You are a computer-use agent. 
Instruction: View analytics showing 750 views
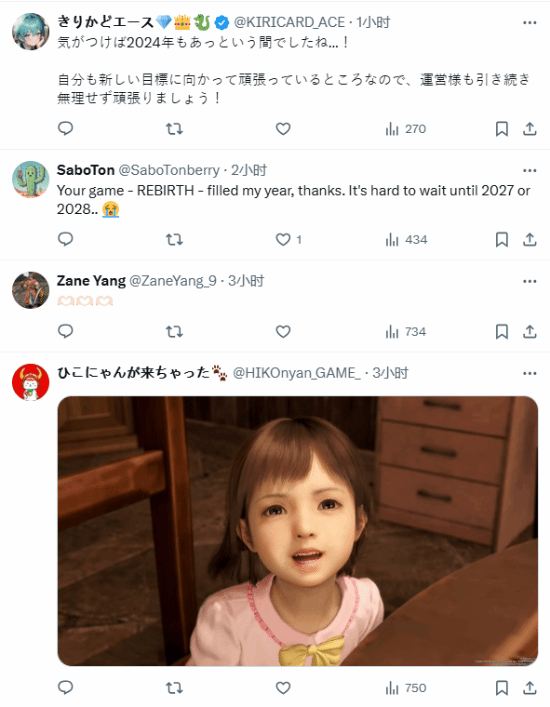(x=406, y=688)
